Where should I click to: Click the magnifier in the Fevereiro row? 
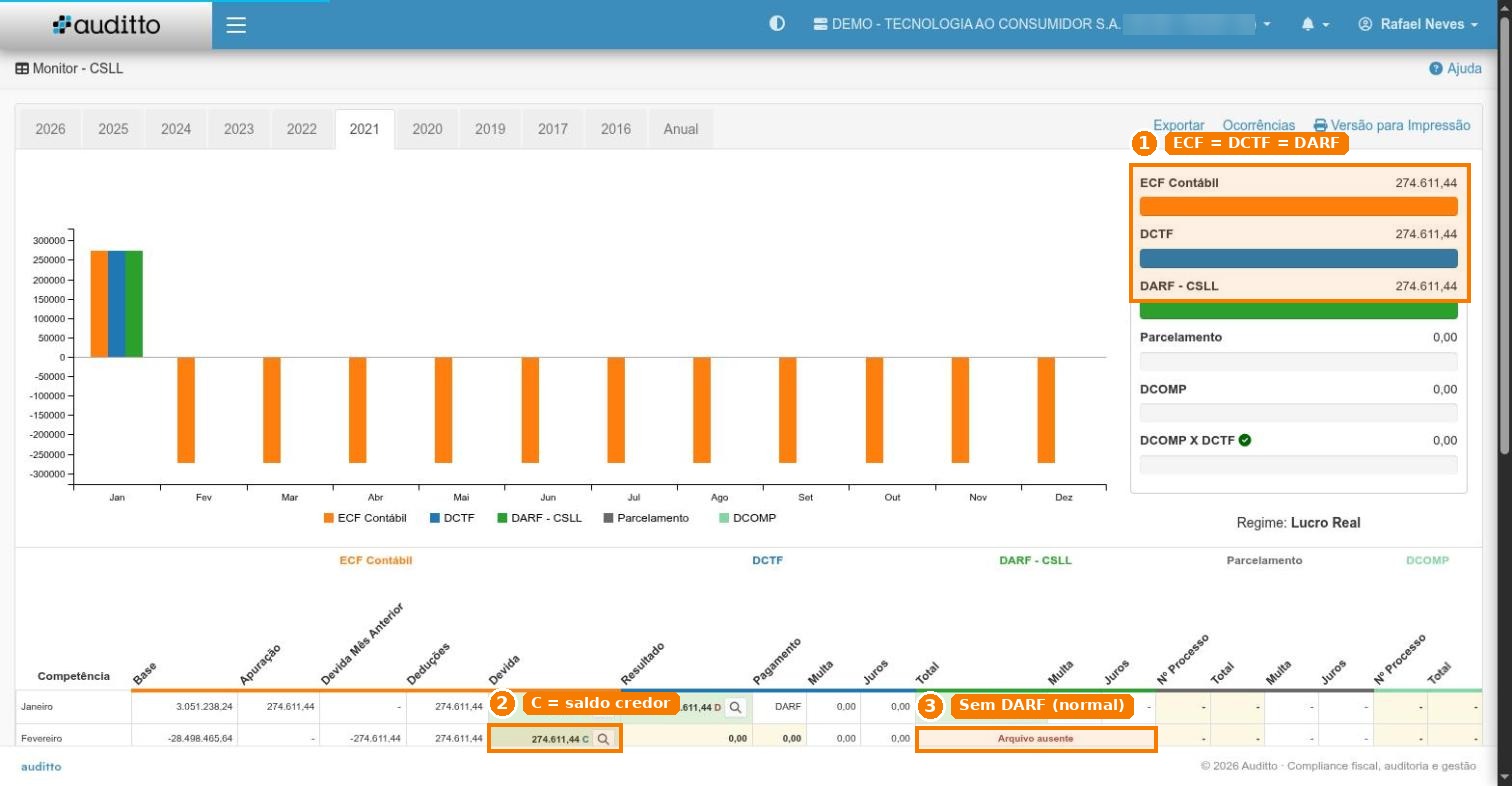[603, 739]
